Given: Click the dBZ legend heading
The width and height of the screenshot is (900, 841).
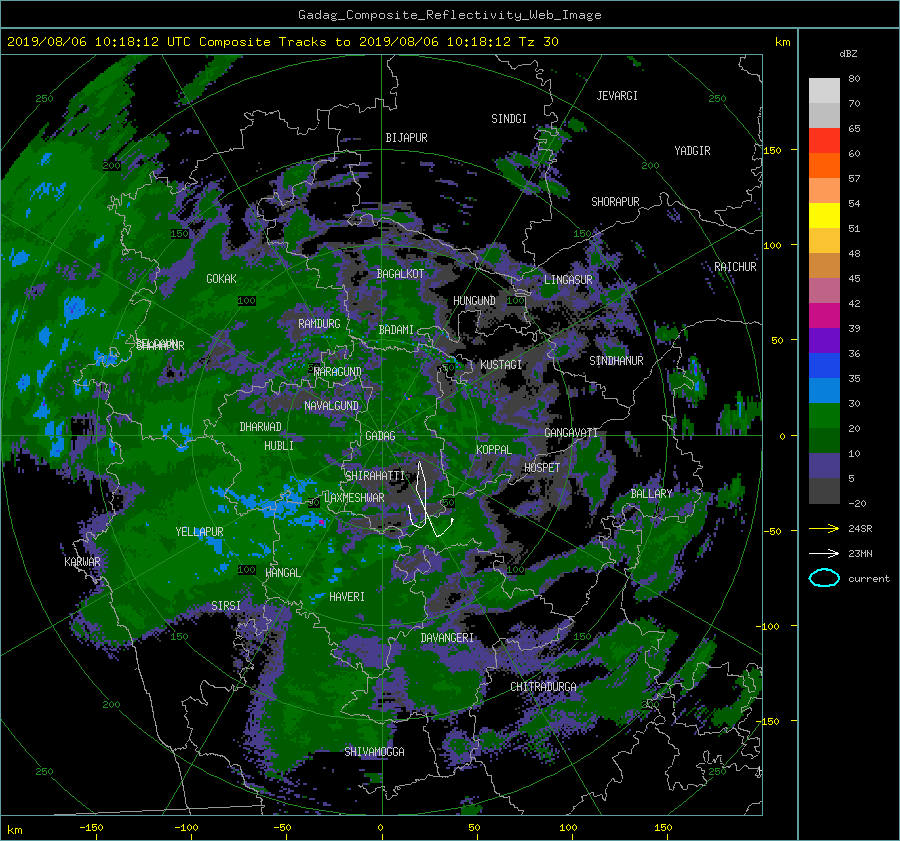Looking at the screenshot, I should click(x=848, y=54).
